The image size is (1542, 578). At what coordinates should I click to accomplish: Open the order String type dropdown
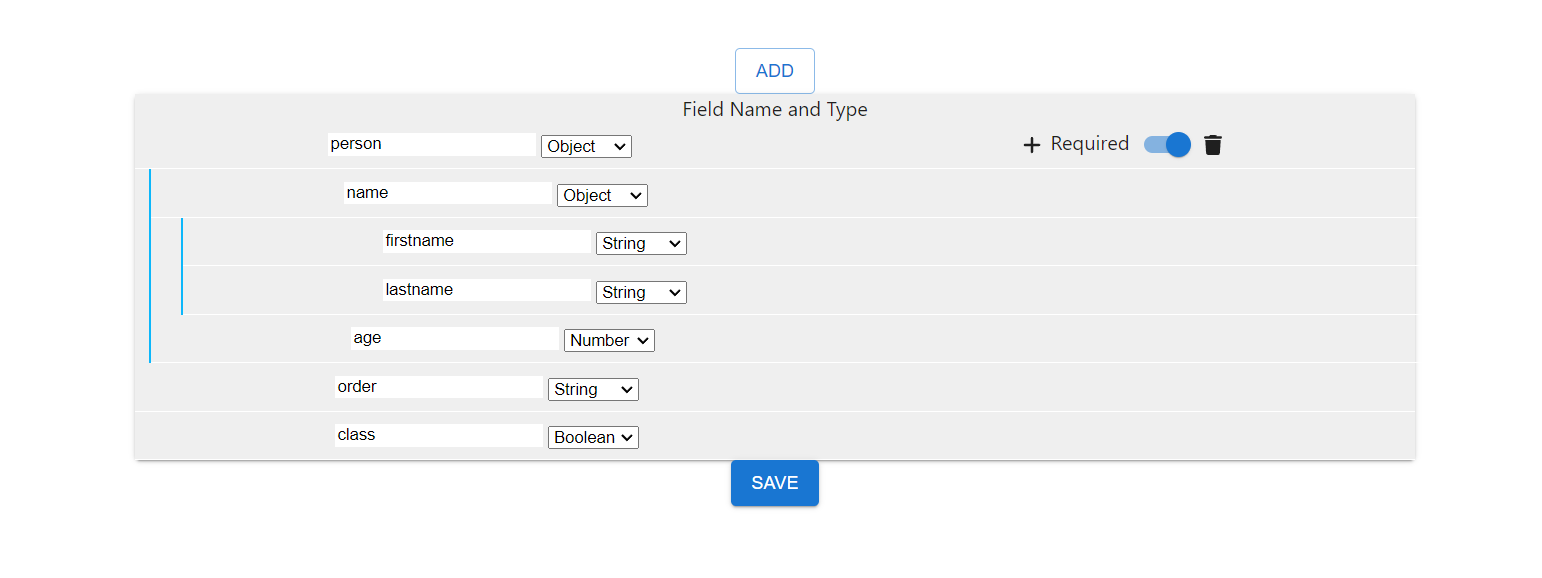(593, 389)
